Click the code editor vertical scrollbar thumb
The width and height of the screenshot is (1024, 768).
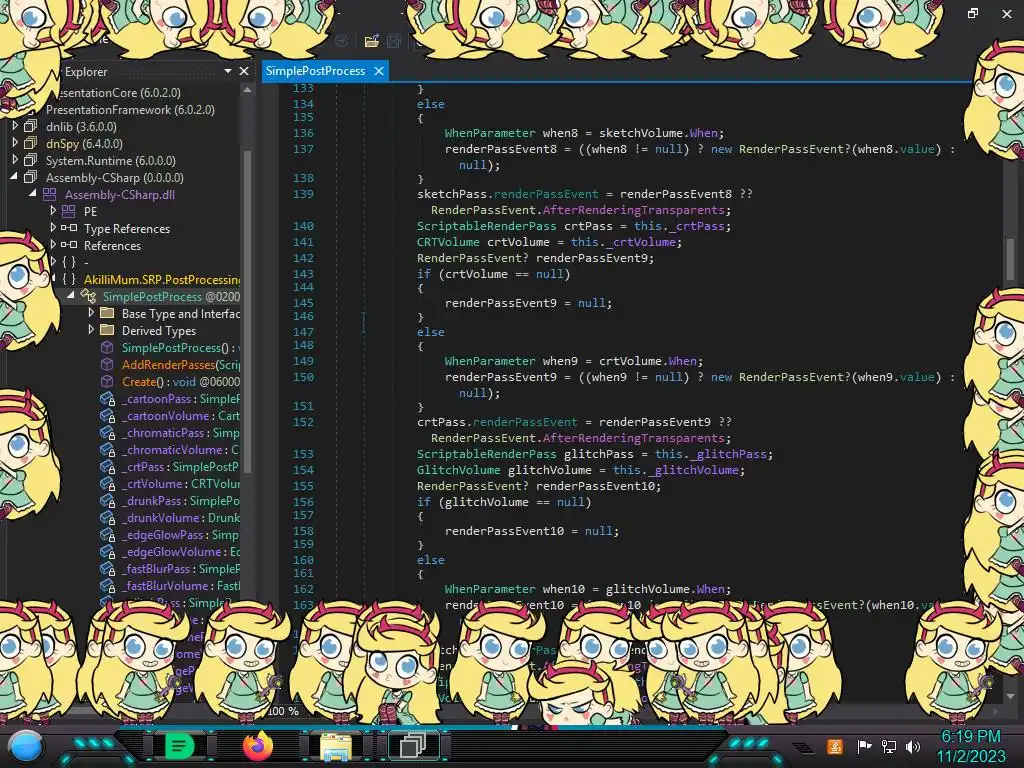coord(1011,259)
